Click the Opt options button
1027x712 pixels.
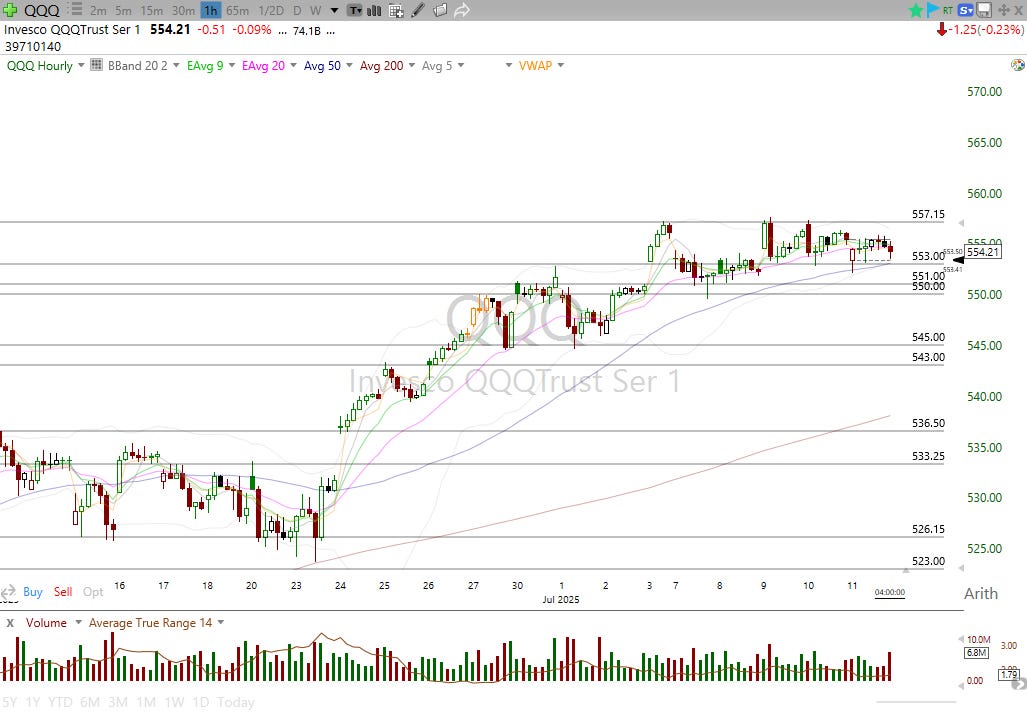click(93, 592)
